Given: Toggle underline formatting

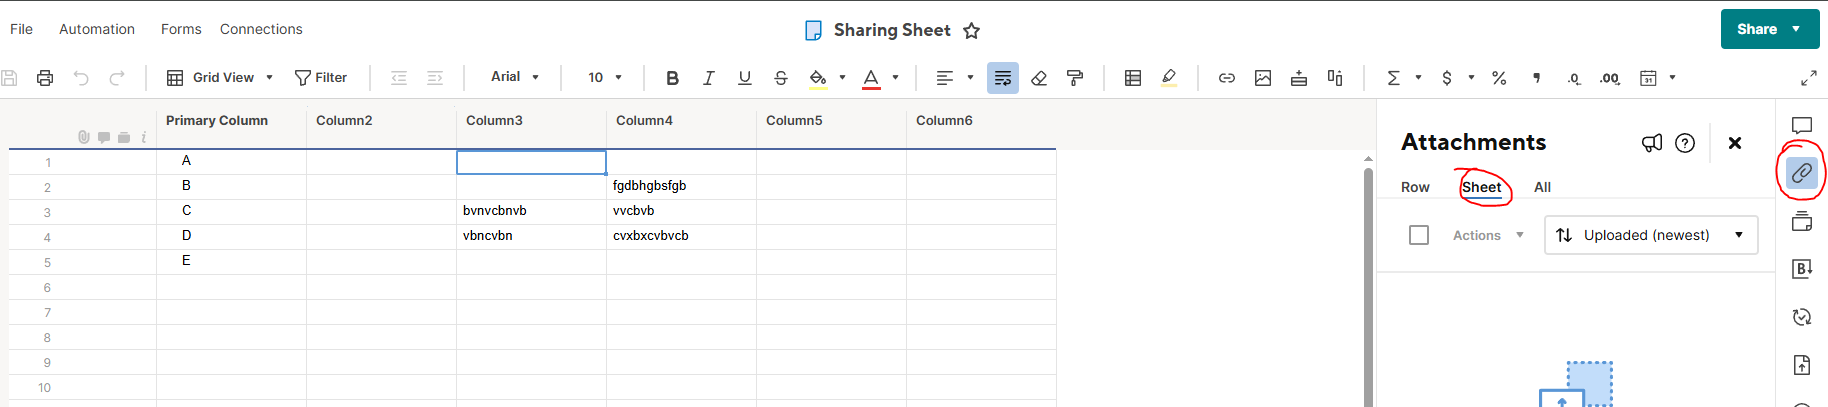Looking at the screenshot, I should point(744,78).
